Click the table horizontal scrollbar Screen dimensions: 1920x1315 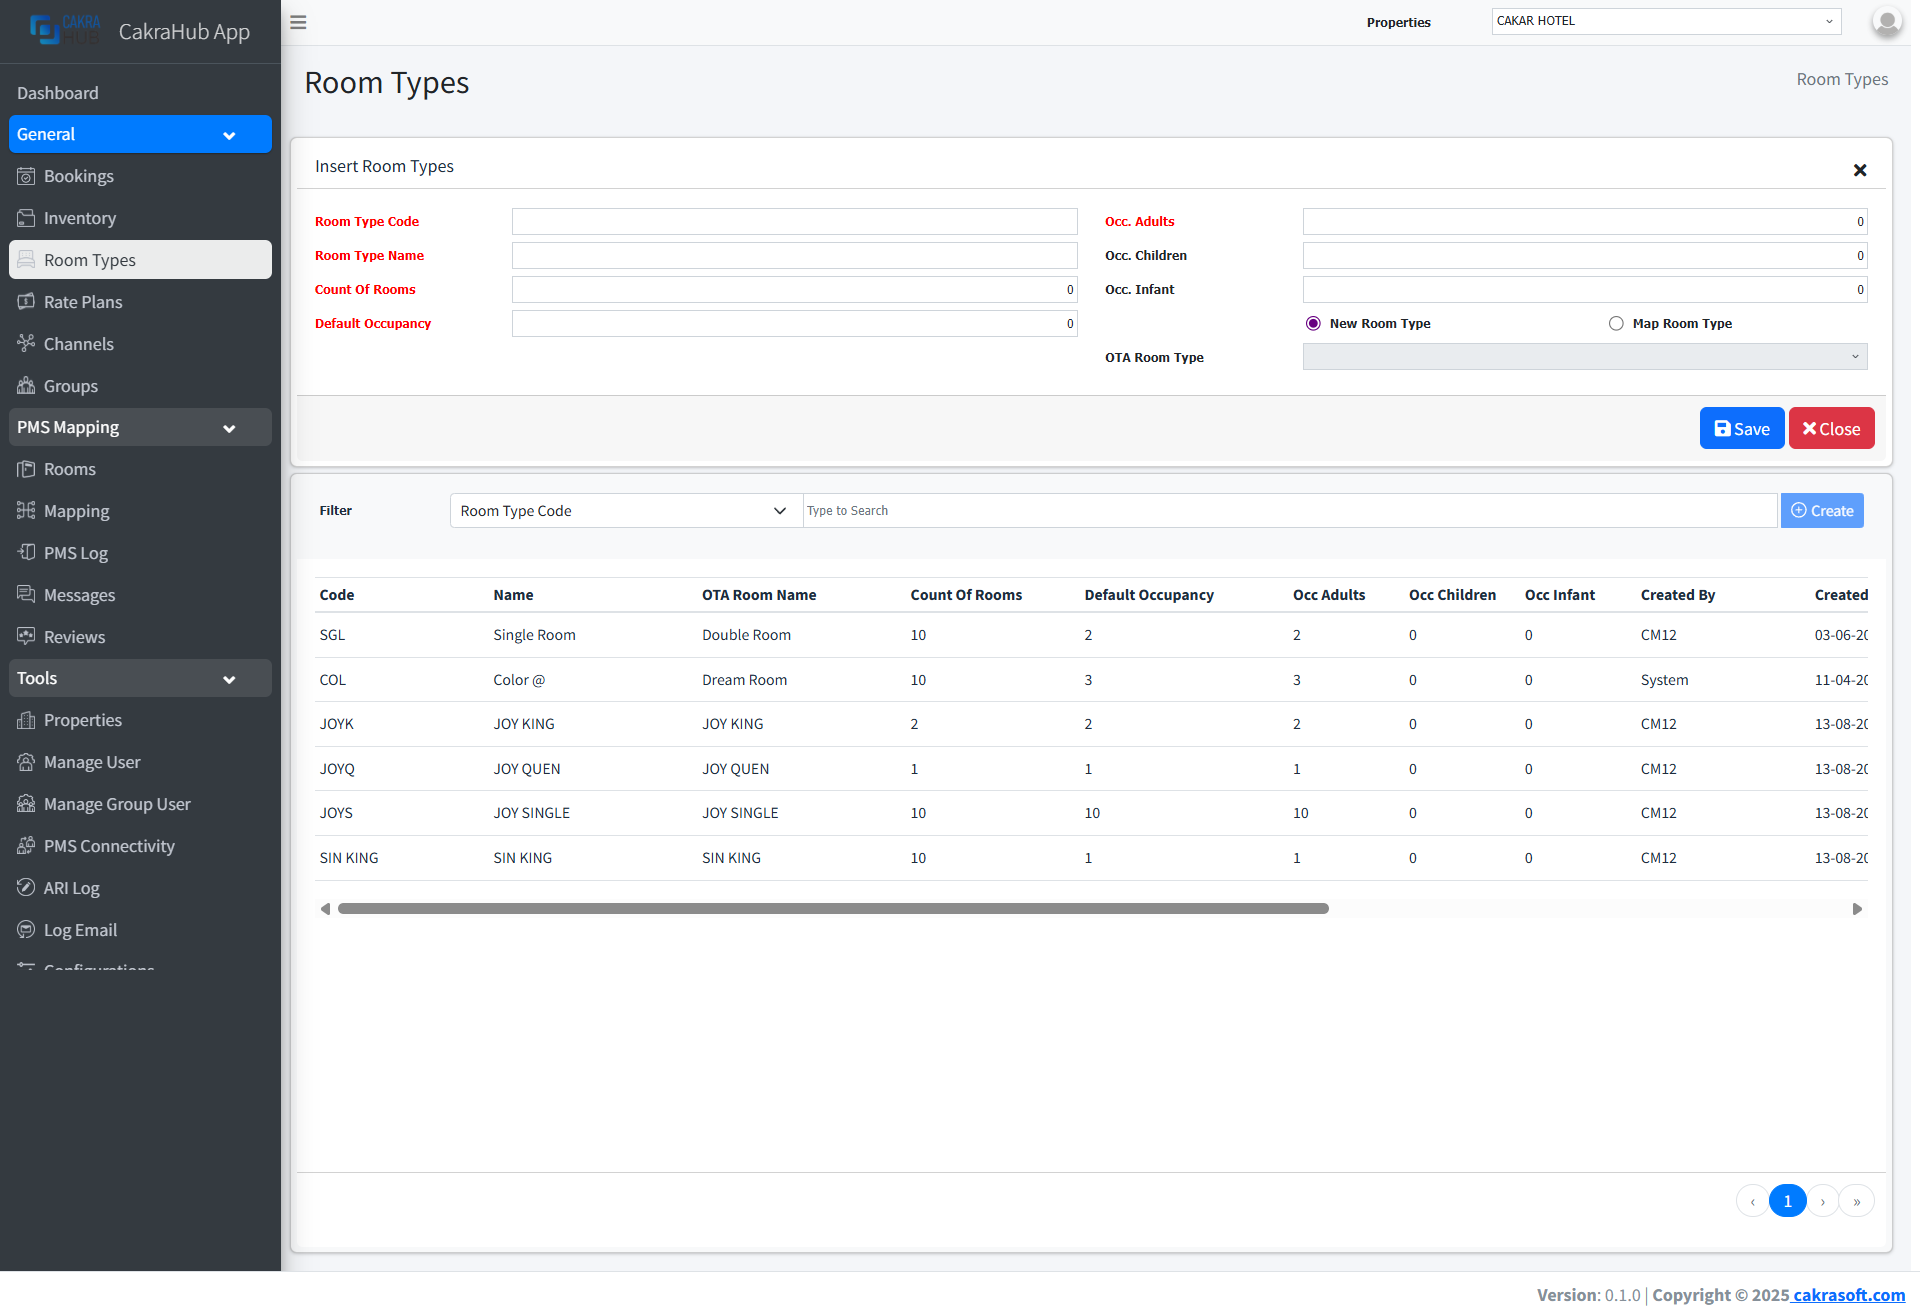832,909
